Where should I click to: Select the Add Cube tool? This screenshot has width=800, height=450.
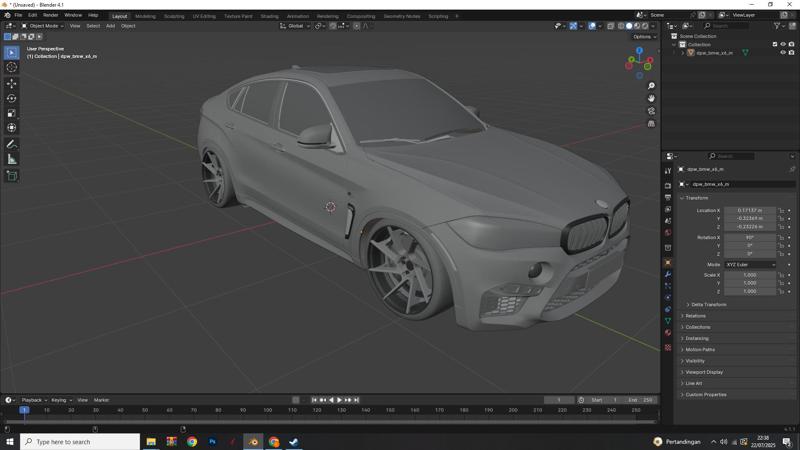pyautogui.click(x=11, y=176)
